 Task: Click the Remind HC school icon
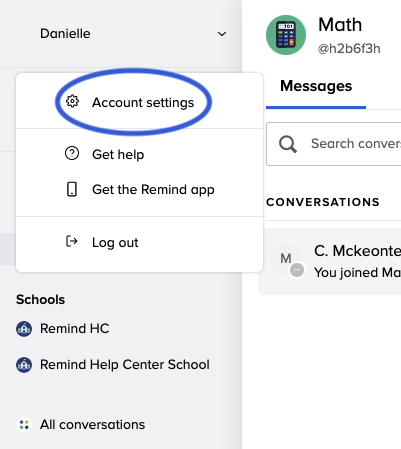(24, 329)
